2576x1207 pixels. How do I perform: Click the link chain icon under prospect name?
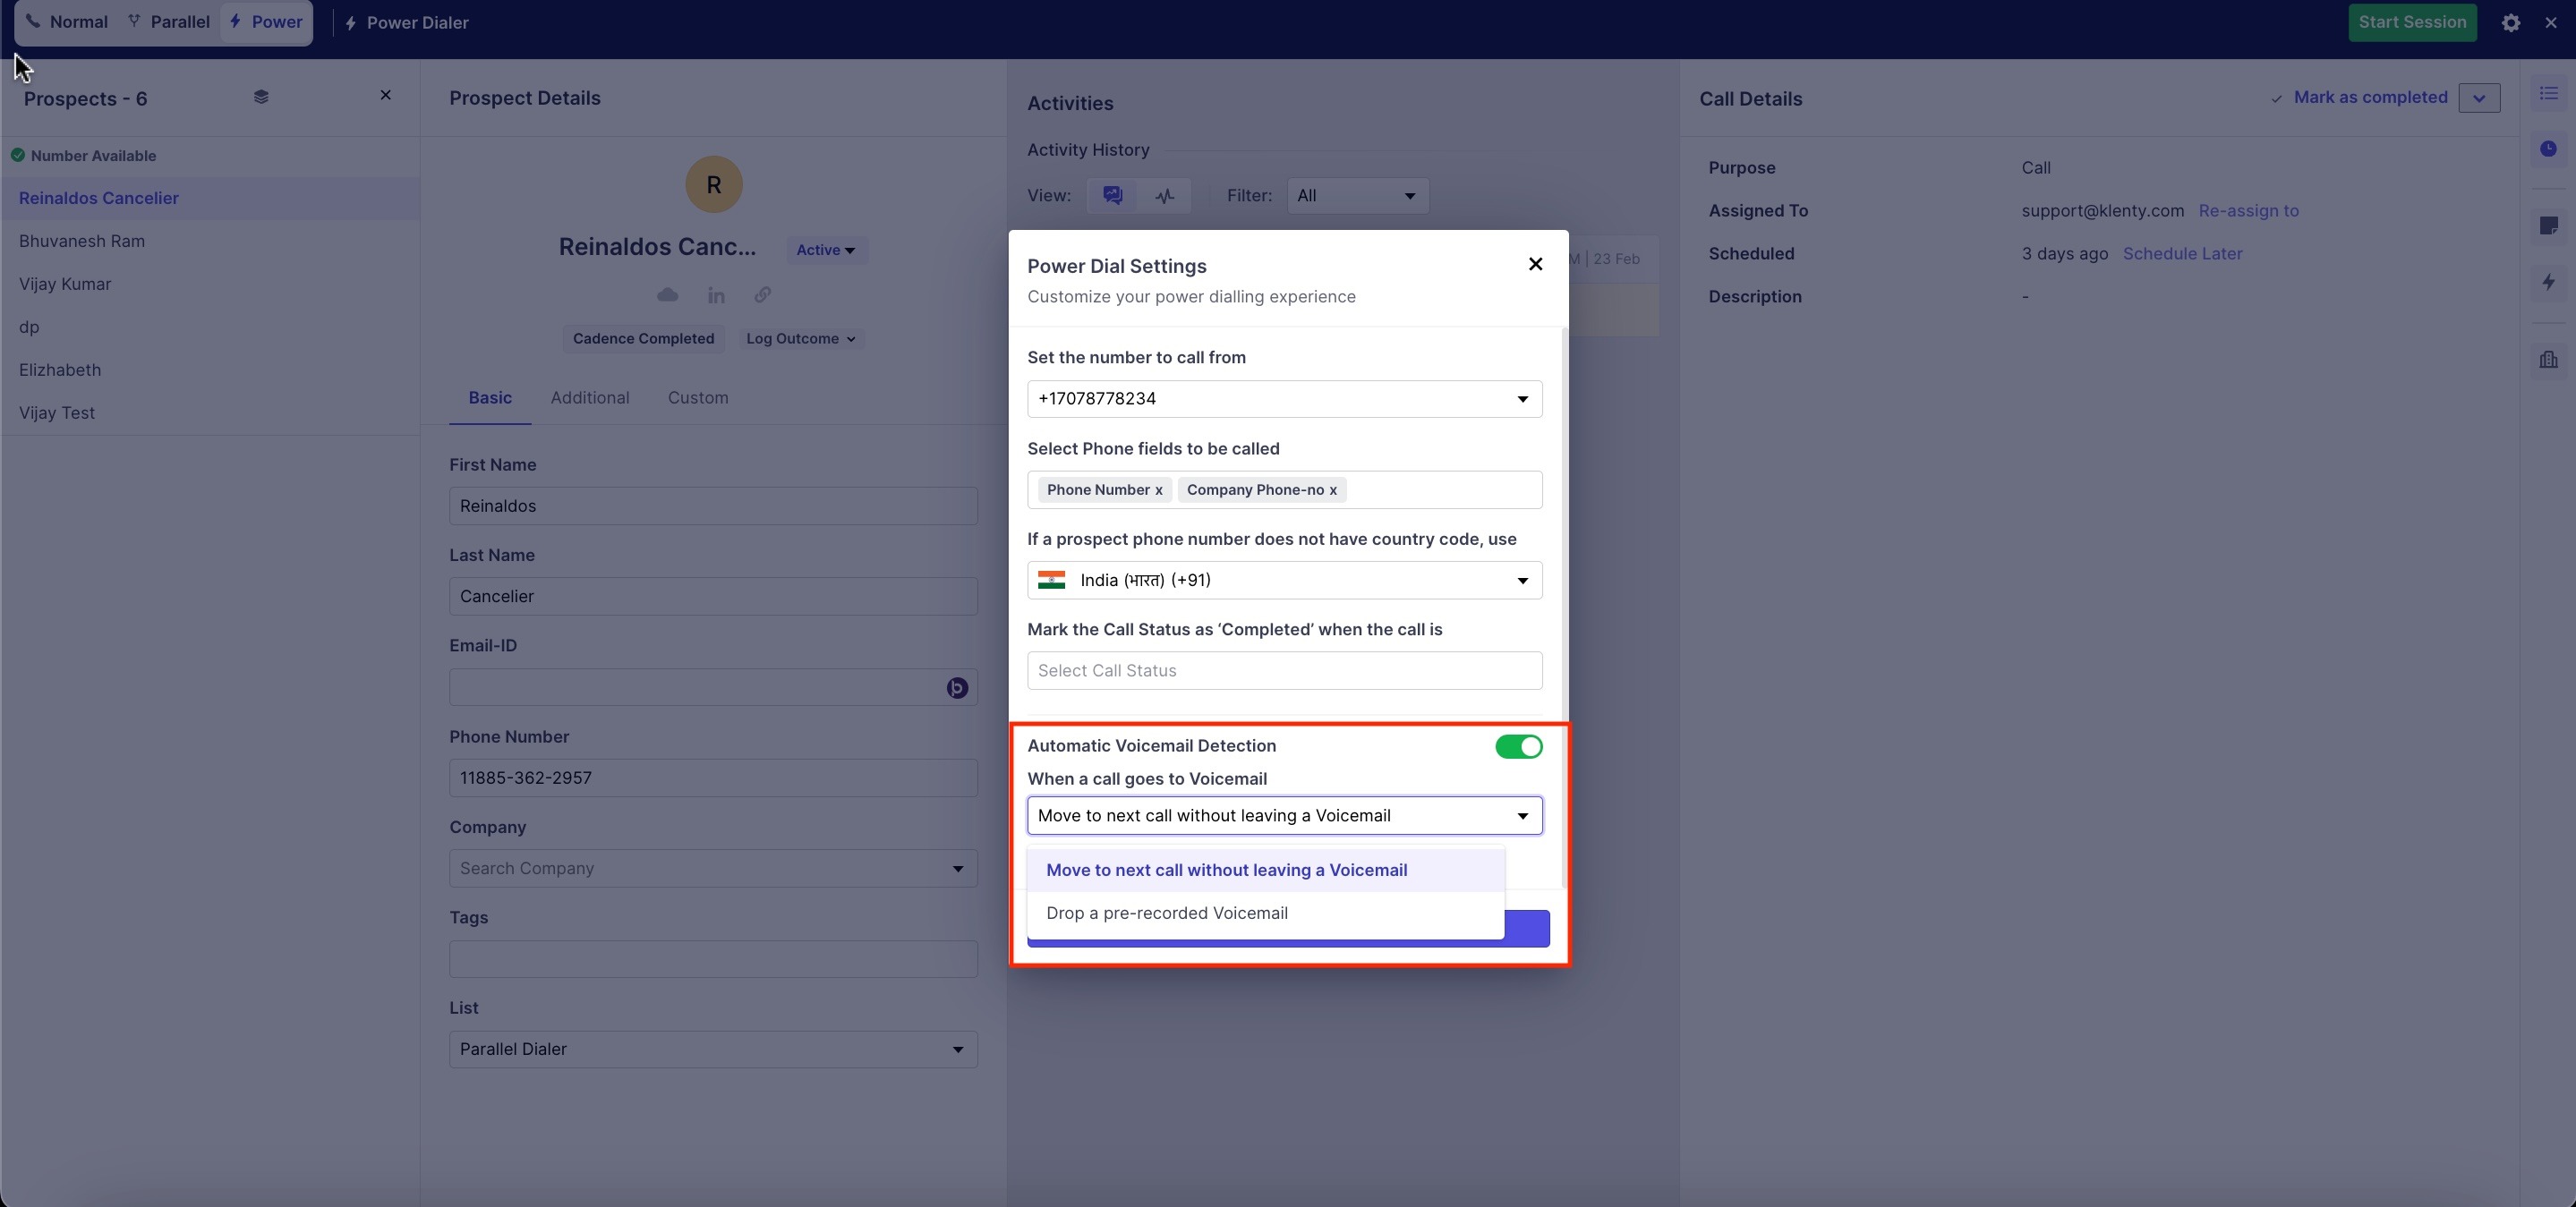(763, 295)
